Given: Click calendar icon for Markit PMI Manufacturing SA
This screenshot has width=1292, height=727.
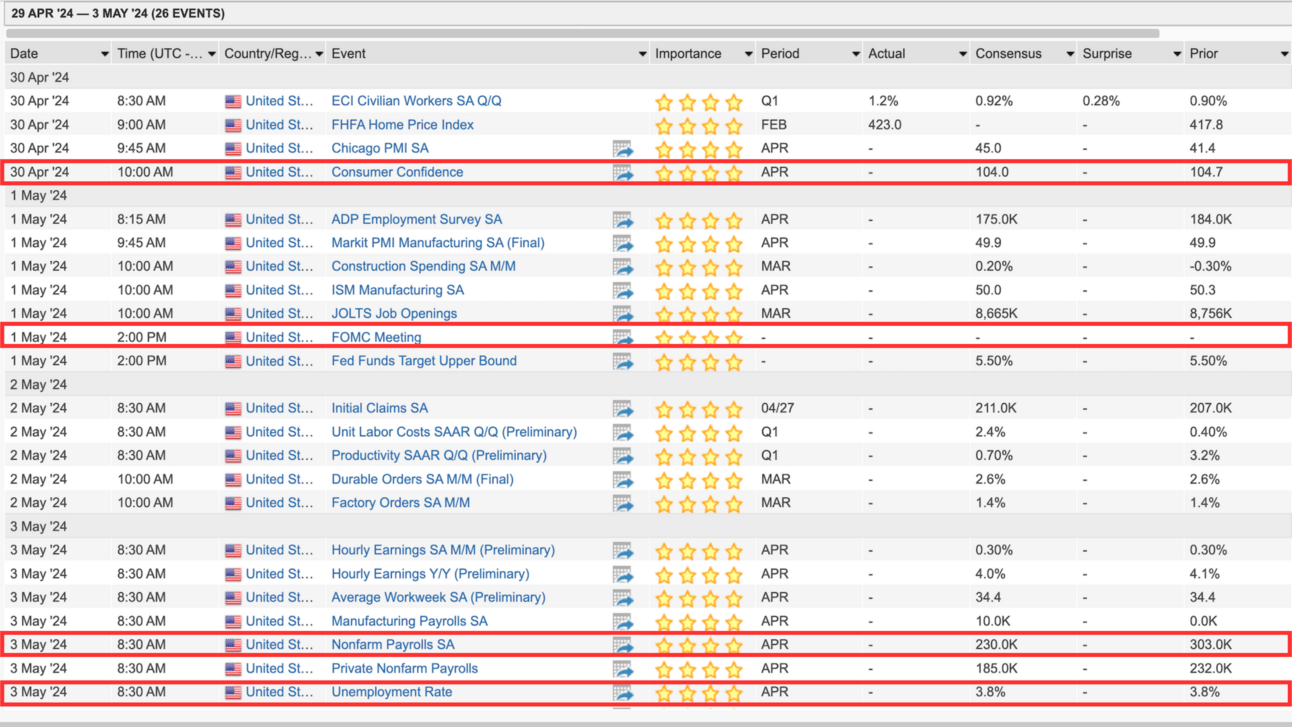Looking at the screenshot, I should (623, 243).
